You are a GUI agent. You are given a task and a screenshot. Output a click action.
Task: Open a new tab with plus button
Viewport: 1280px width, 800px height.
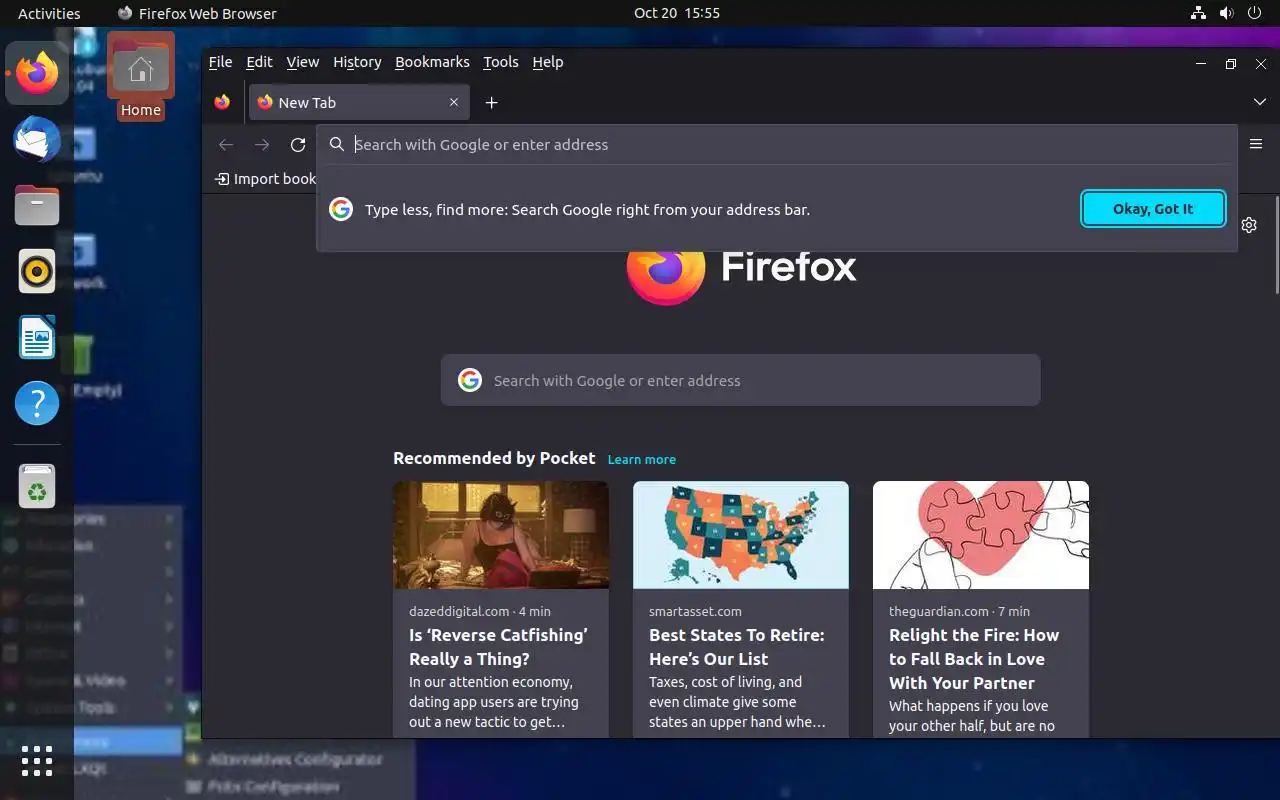click(x=491, y=102)
